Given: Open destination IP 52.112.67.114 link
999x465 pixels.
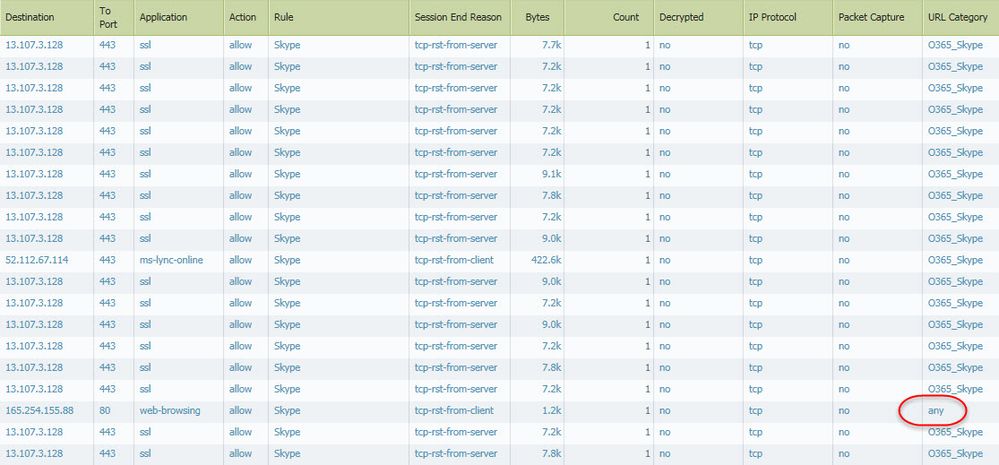Looking at the screenshot, I should pyautogui.click(x=36, y=260).
